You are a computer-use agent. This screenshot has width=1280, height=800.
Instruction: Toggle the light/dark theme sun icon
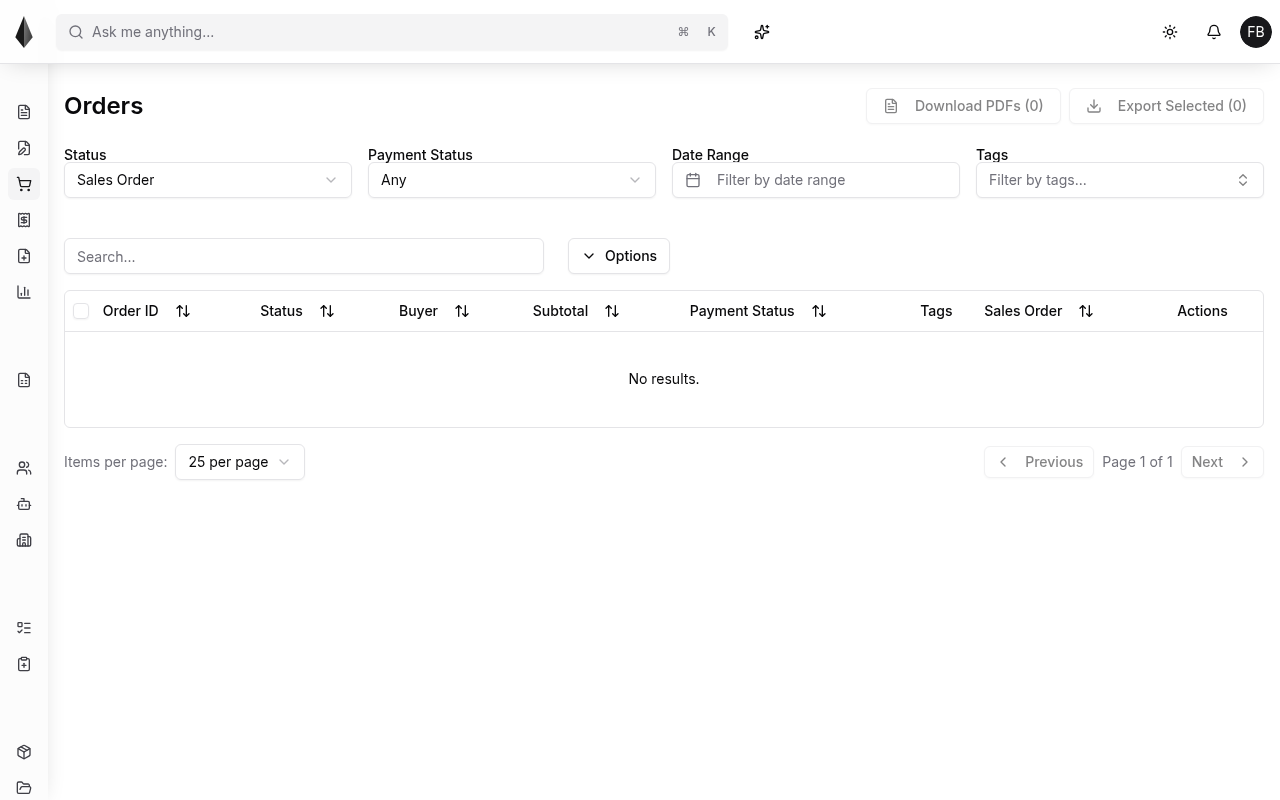point(1170,32)
